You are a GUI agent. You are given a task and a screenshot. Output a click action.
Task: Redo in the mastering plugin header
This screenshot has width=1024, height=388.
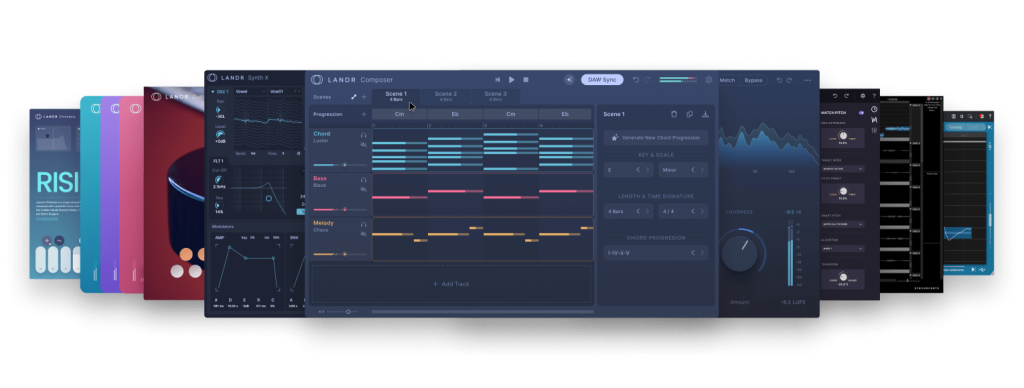(790, 80)
